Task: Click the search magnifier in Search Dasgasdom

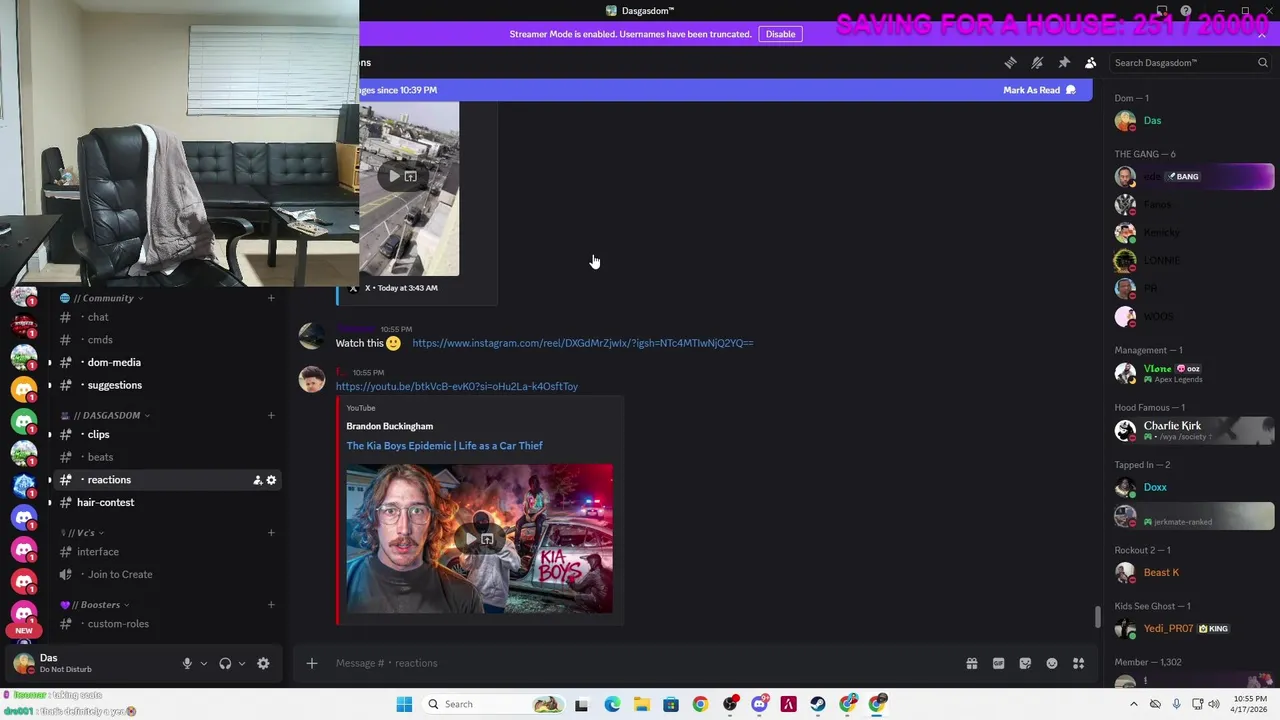Action: pos(1262,63)
